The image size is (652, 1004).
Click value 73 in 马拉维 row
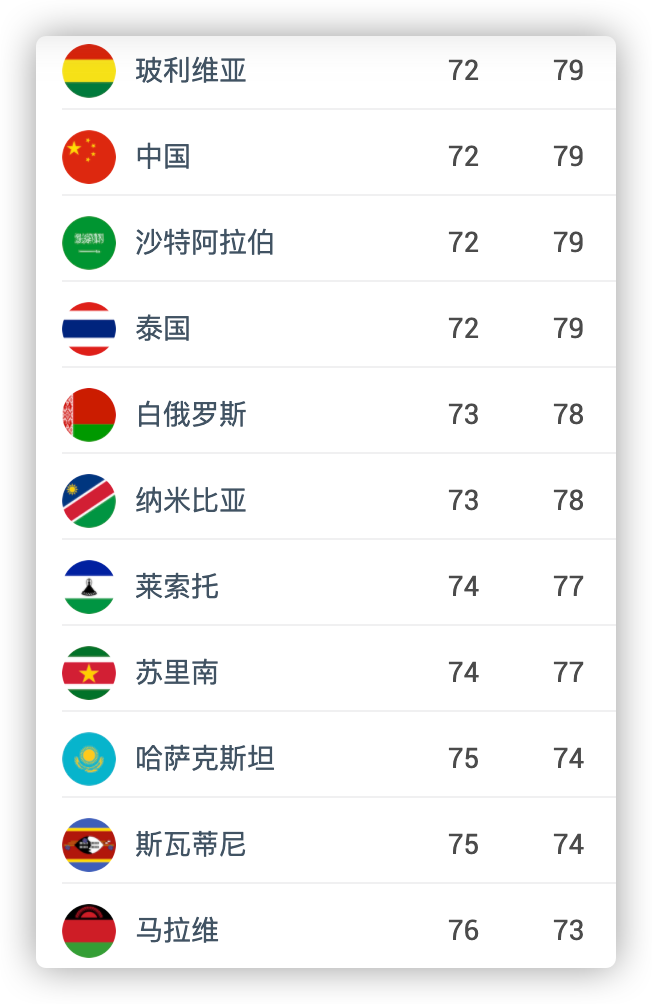(568, 931)
